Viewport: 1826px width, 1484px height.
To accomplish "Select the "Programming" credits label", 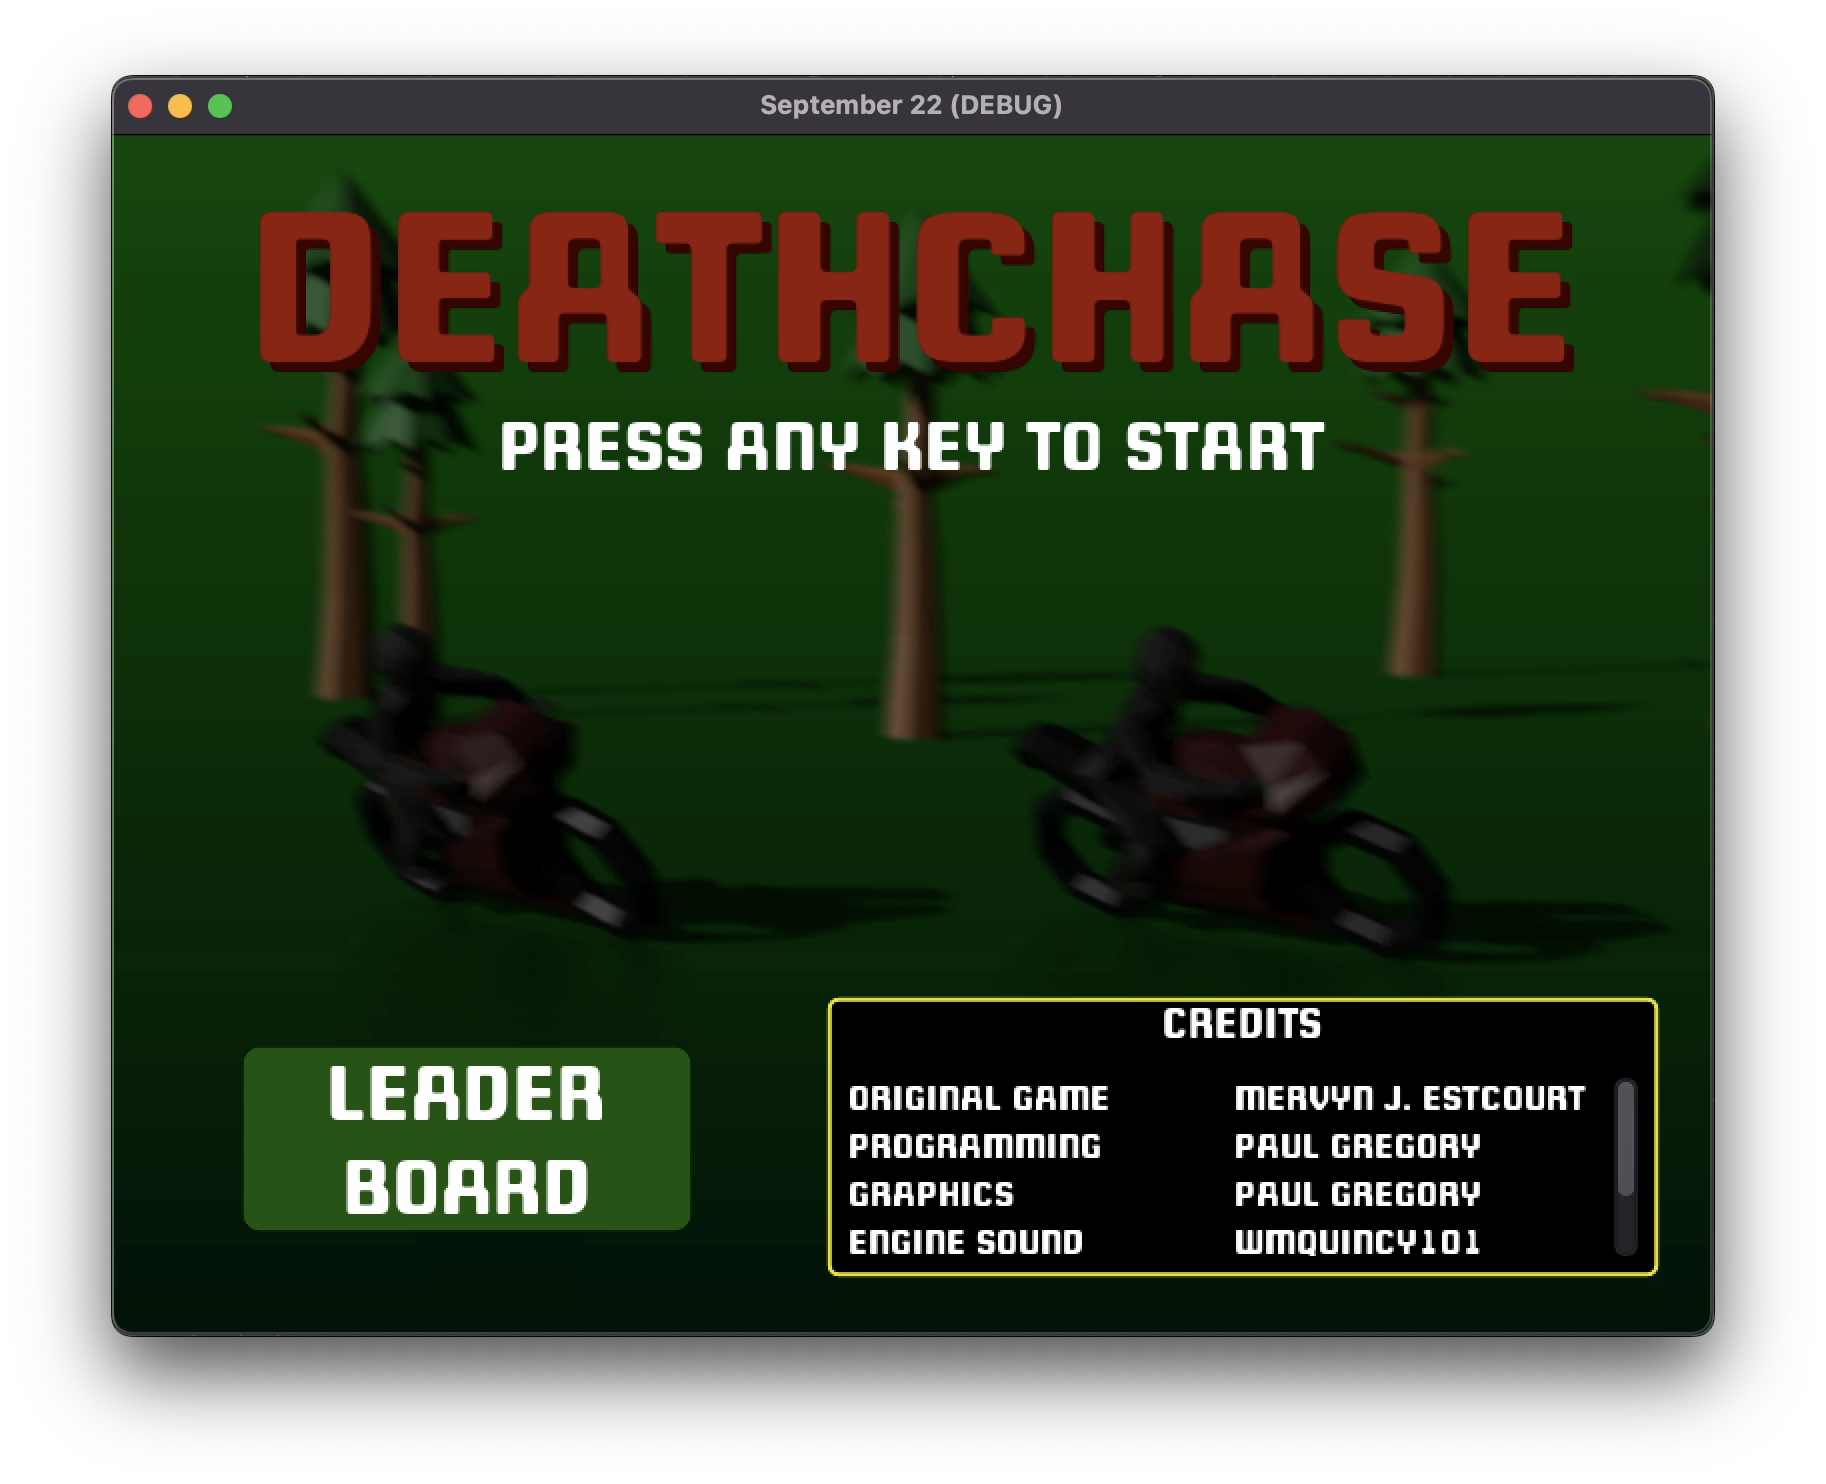I will [x=975, y=1146].
